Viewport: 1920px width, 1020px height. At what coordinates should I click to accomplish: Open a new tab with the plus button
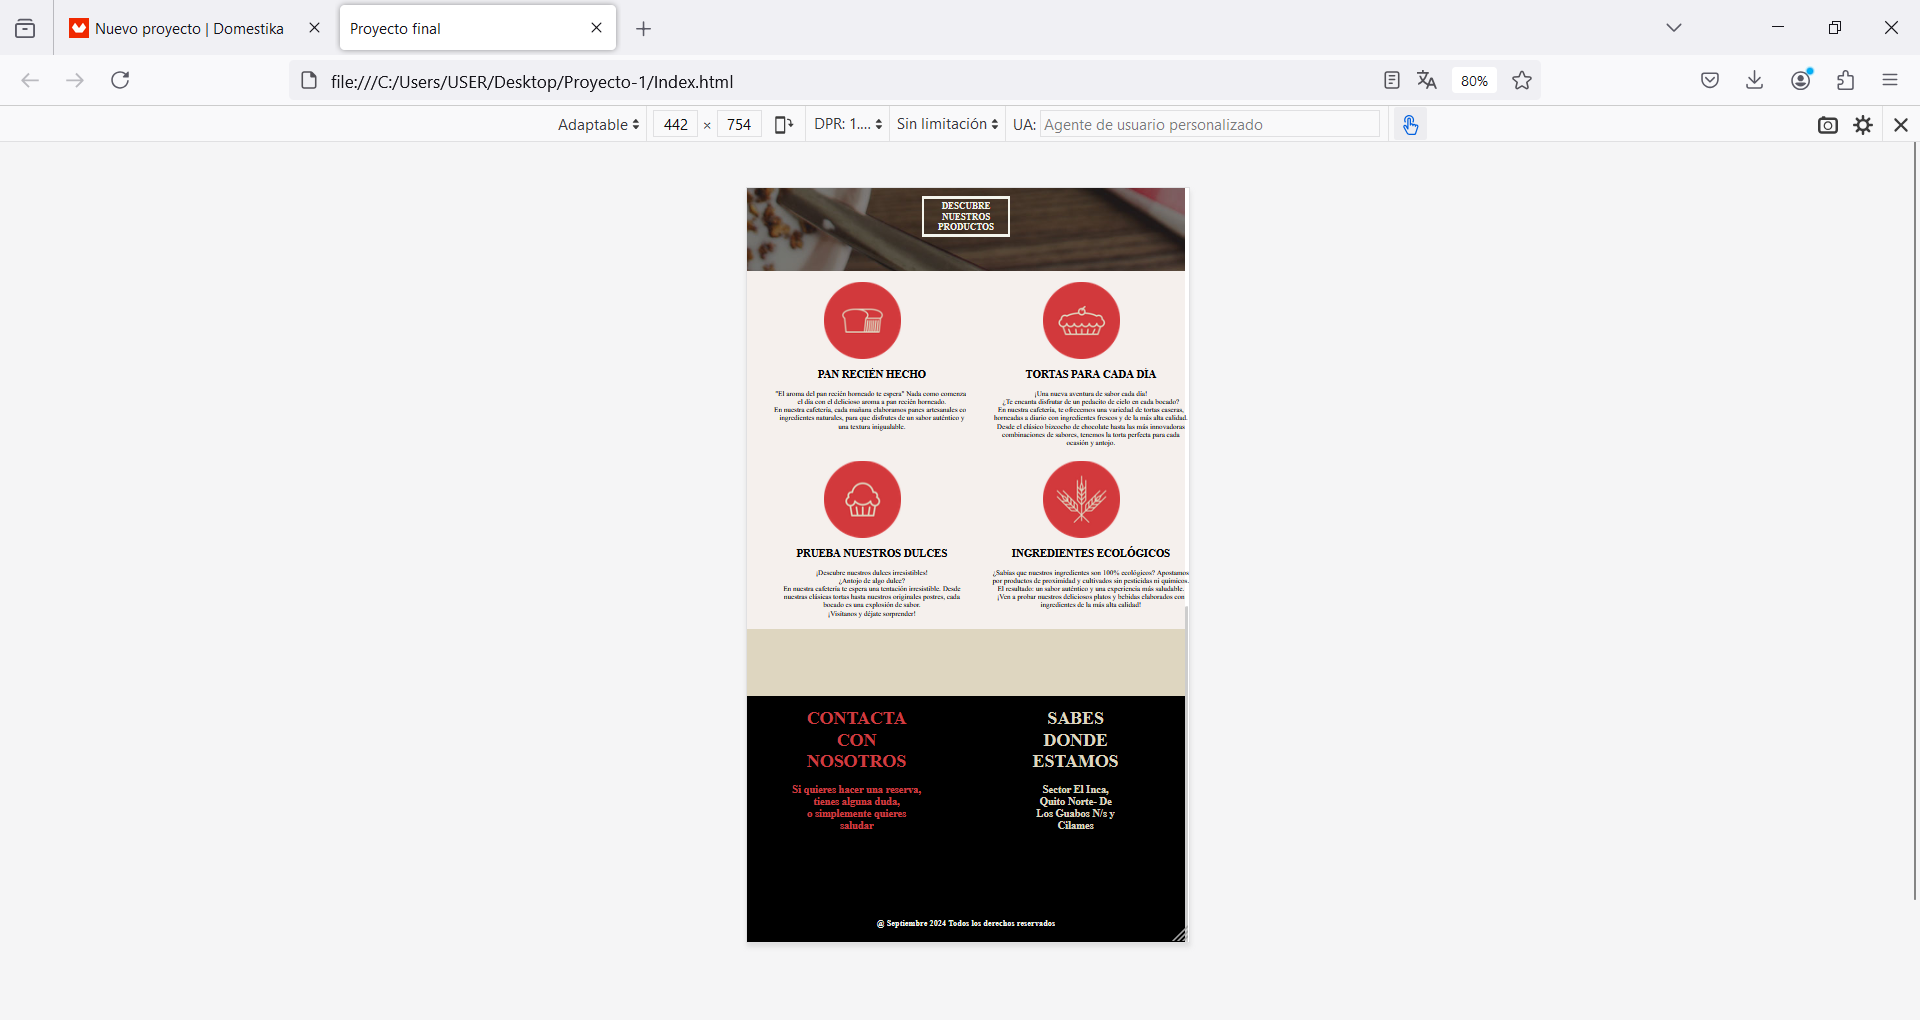coord(644,29)
